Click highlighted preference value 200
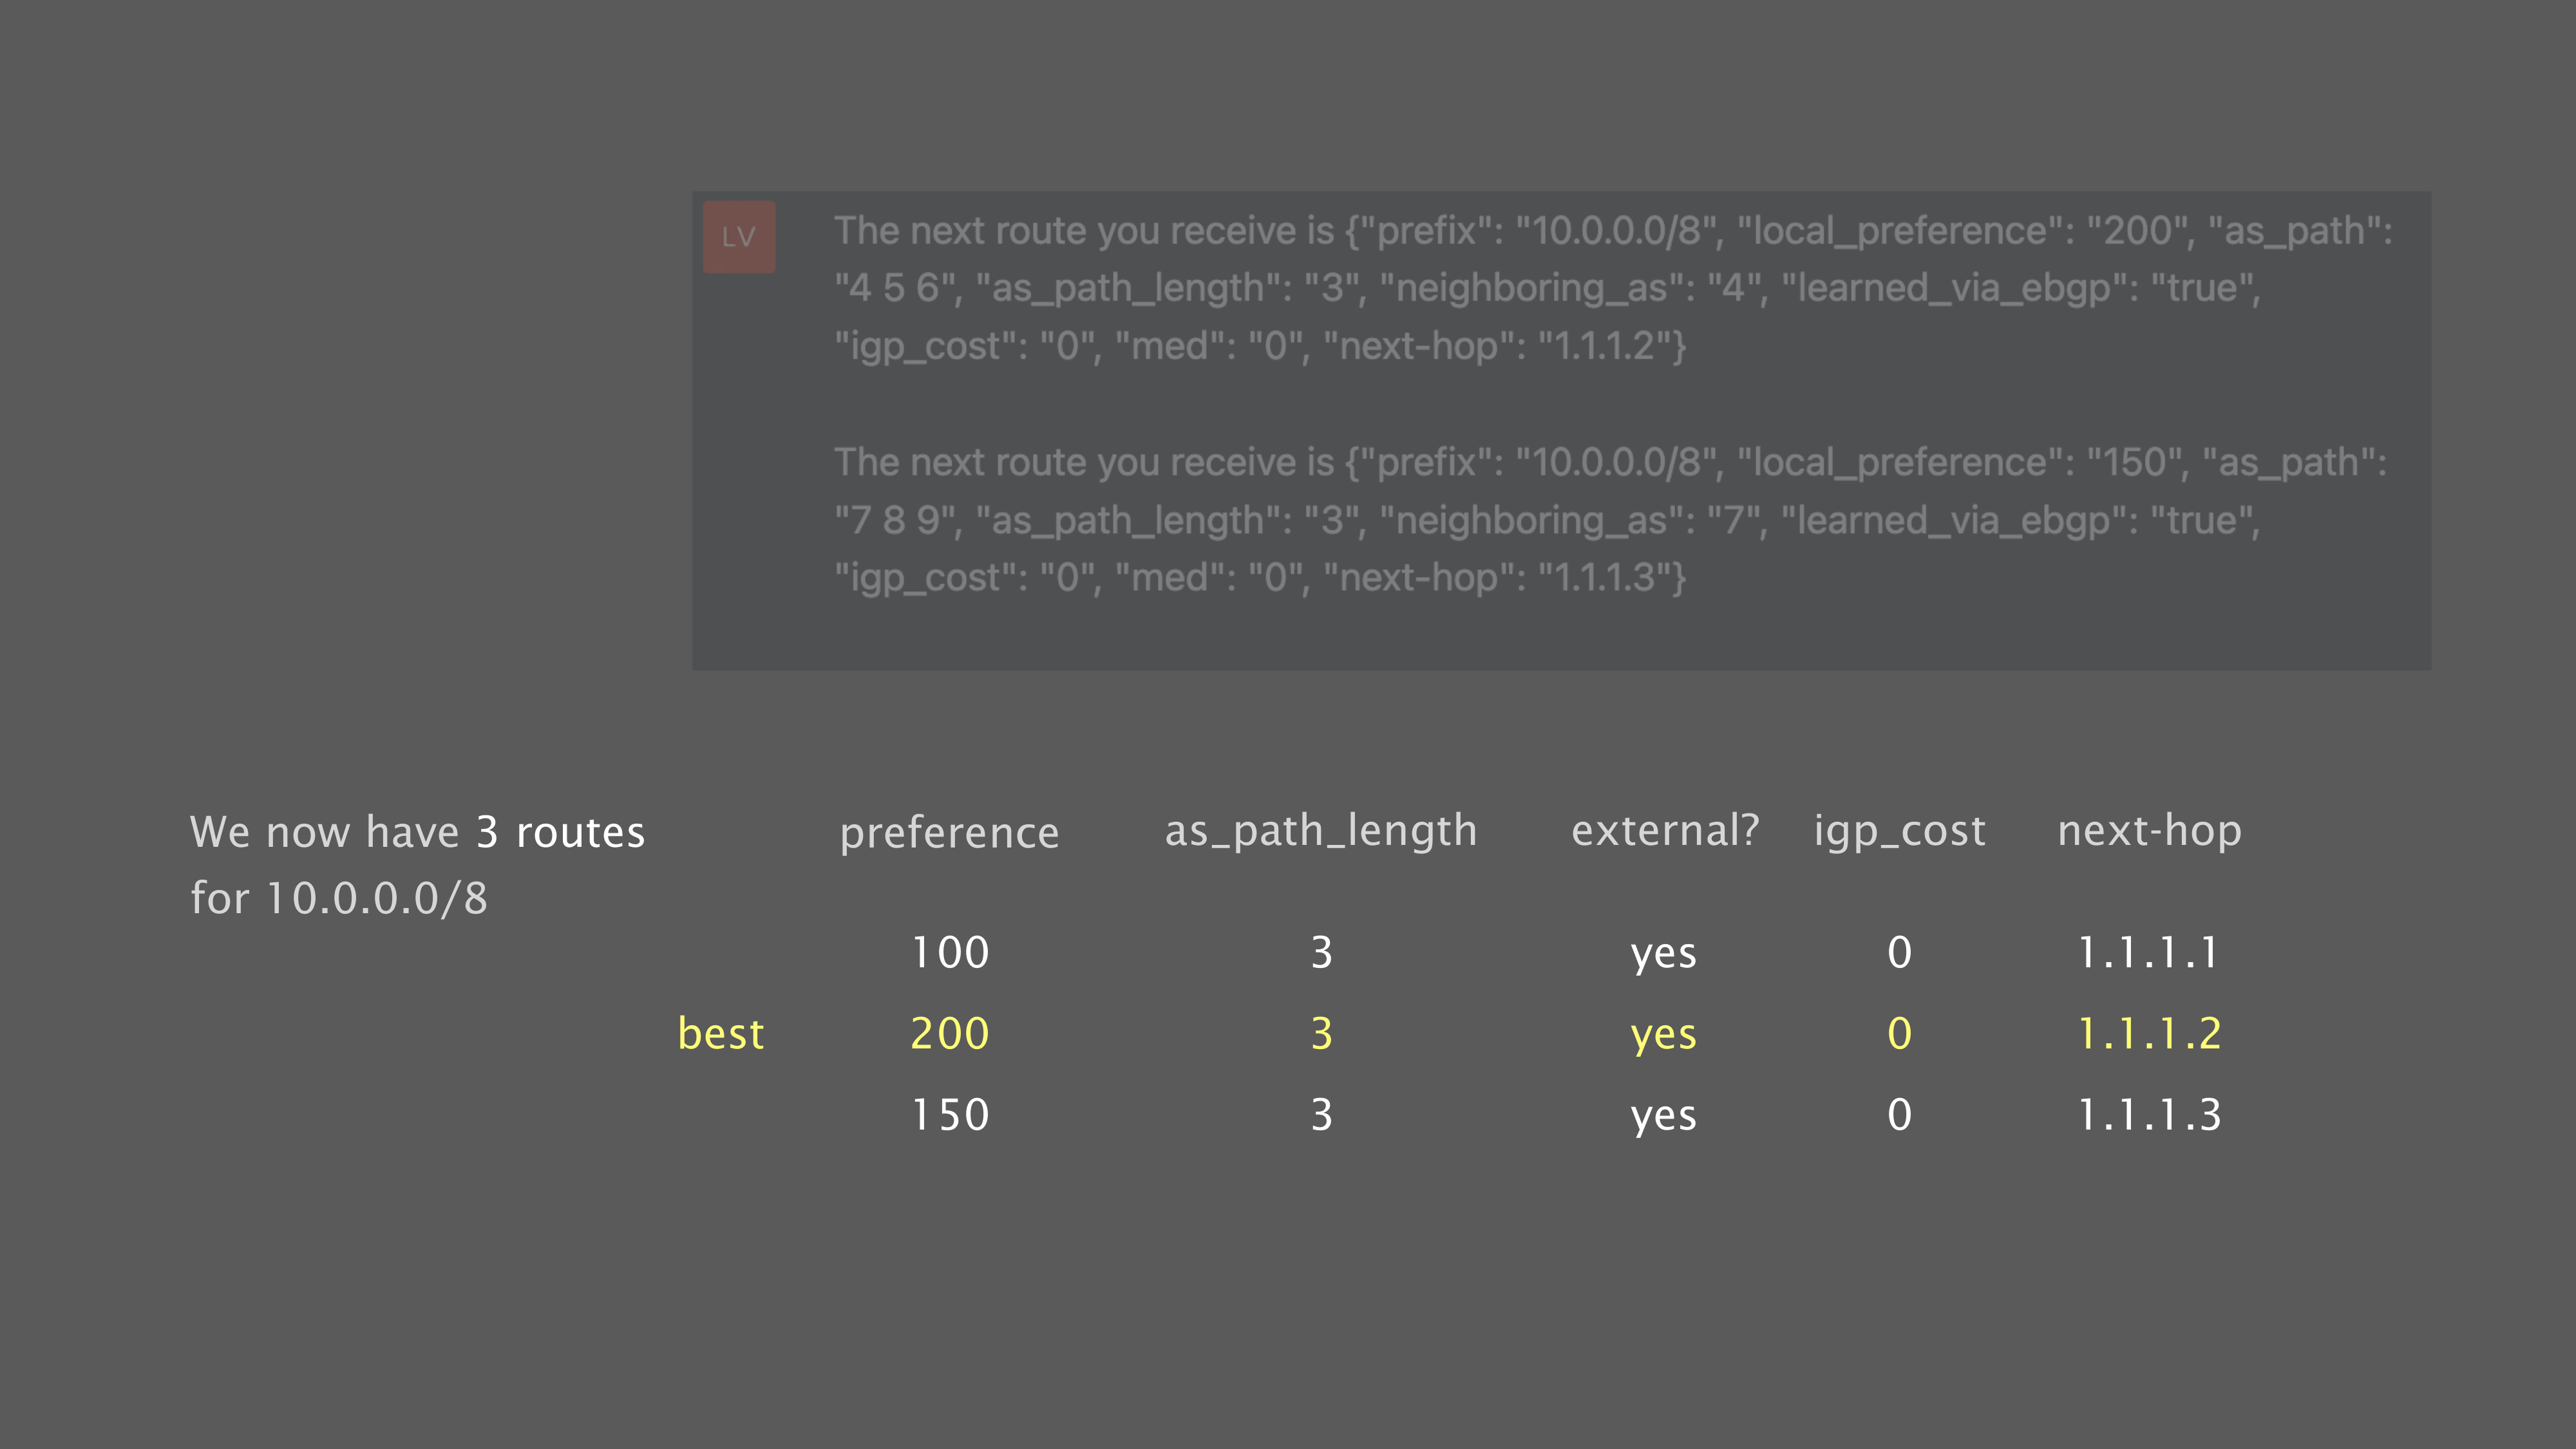This screenshot has width=2576, height=1449. (949, 1034)
